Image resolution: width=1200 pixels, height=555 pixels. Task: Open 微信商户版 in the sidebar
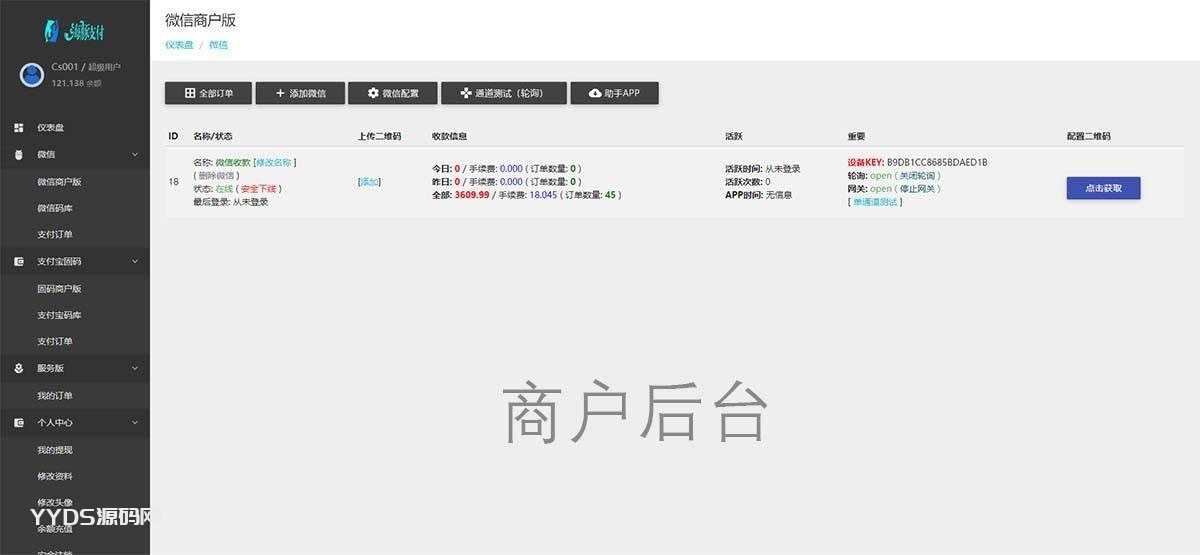pos(59,181)
